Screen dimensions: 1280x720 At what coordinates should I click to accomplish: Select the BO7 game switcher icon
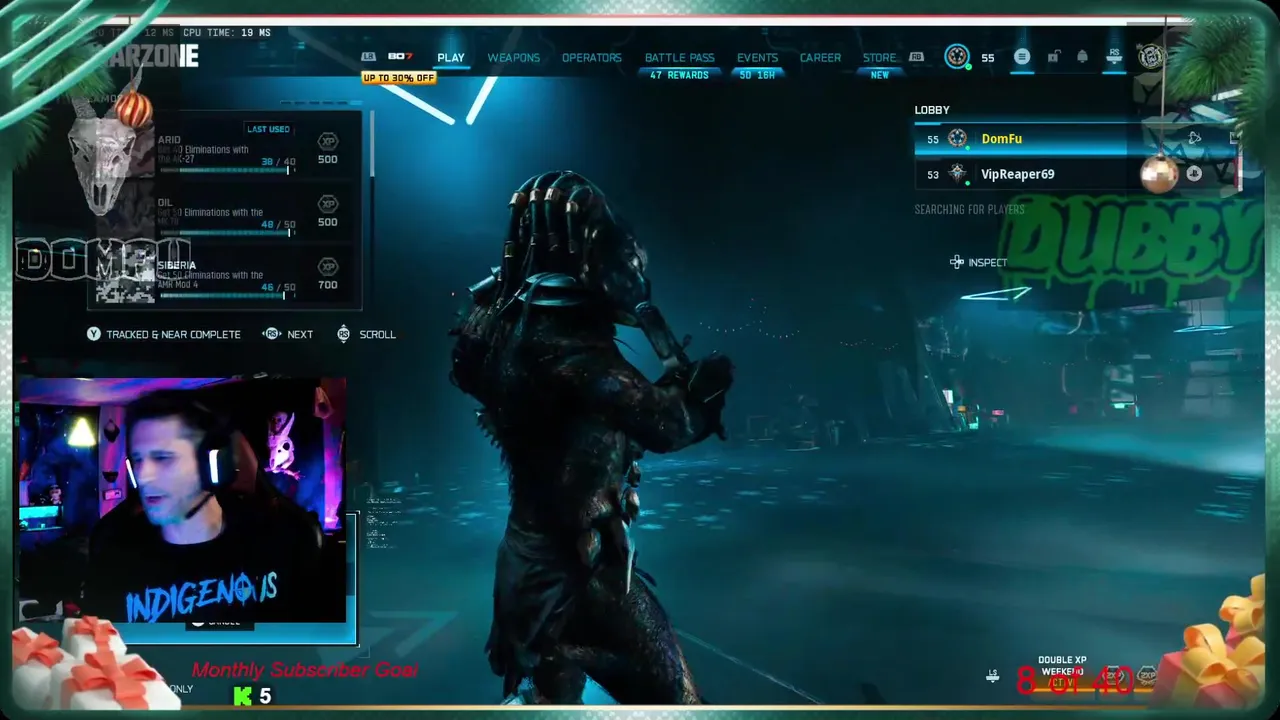click(x=400, y=57)
